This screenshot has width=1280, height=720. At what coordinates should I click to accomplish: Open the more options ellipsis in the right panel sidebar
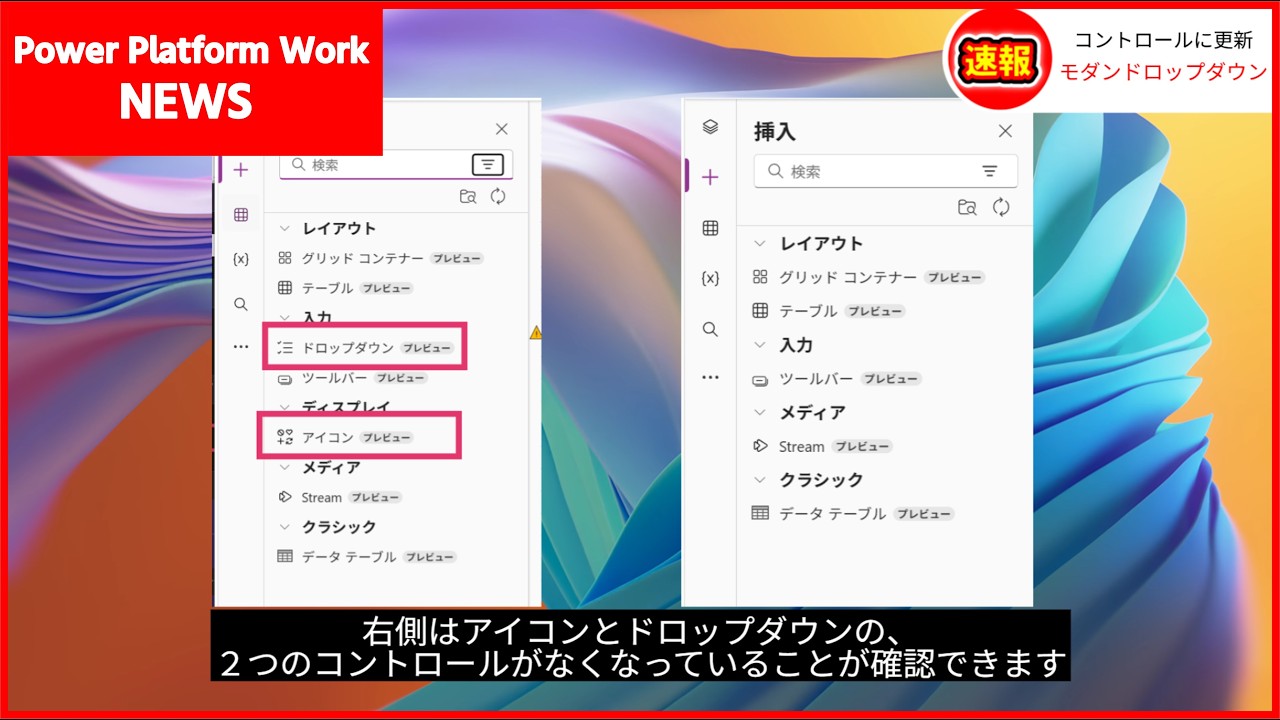(710, 378)
